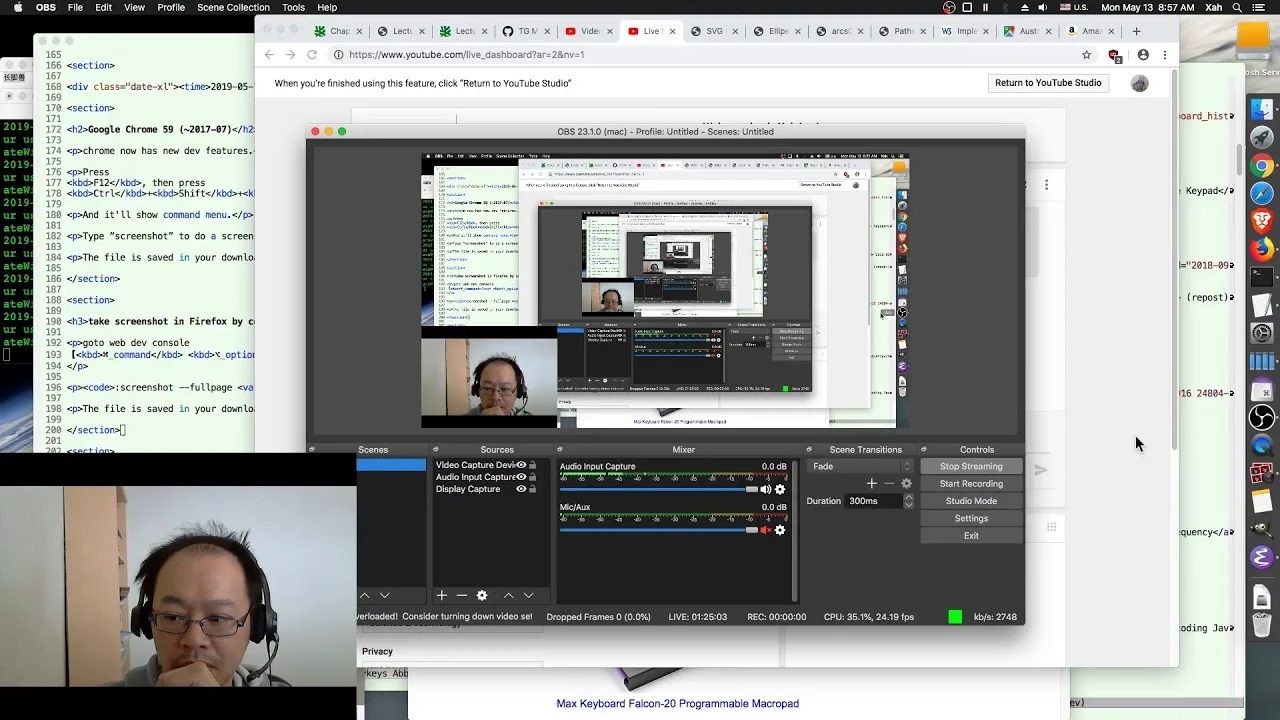Screen dimensions: 1280x720
Task: Unmute the Mic/Aux channel
Action: 765,530
